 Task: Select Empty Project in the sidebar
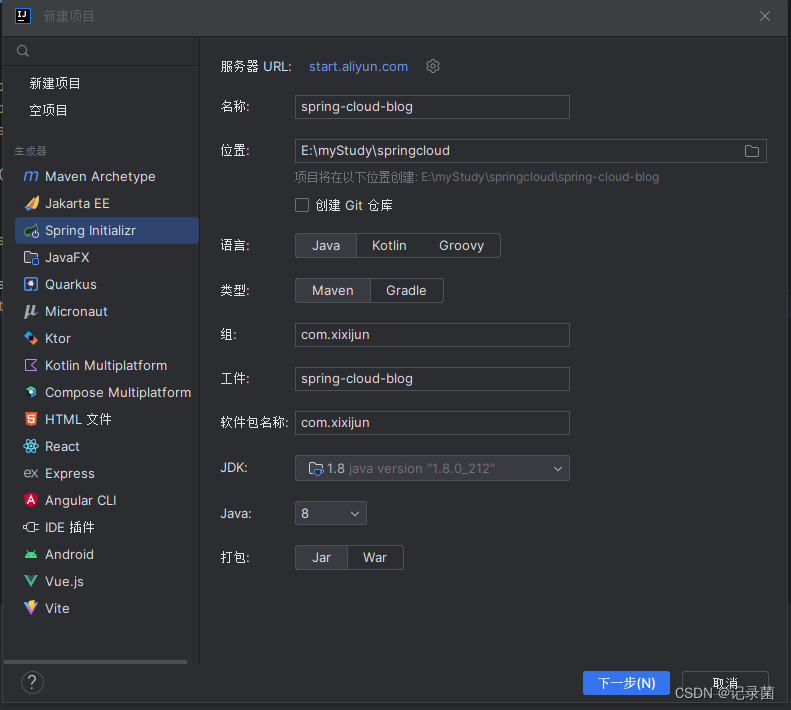(48, 111)
